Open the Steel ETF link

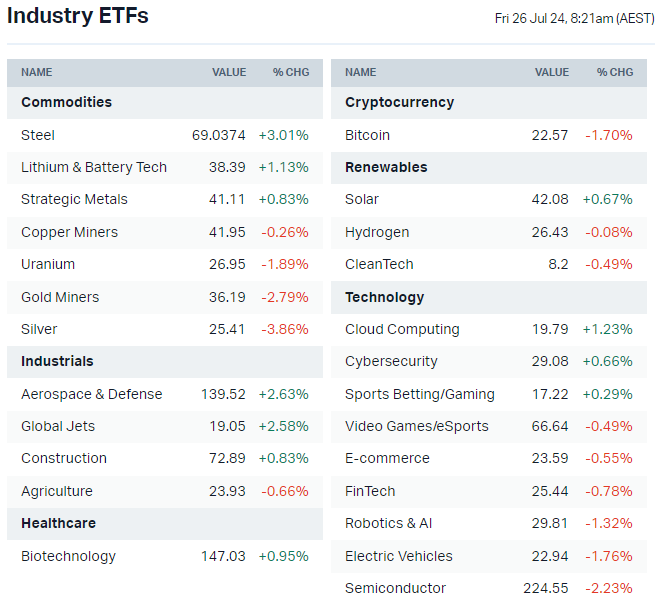click(x=38, y=135)
